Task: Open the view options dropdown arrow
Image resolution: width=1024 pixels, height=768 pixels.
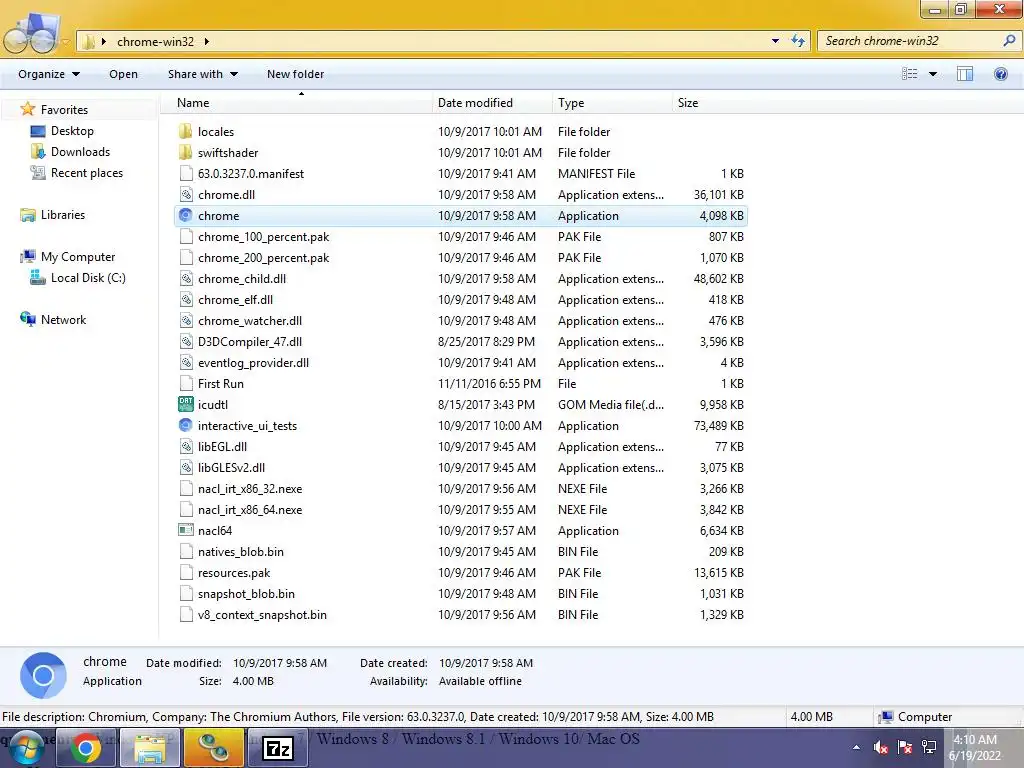Action: [x=933, y=74]
